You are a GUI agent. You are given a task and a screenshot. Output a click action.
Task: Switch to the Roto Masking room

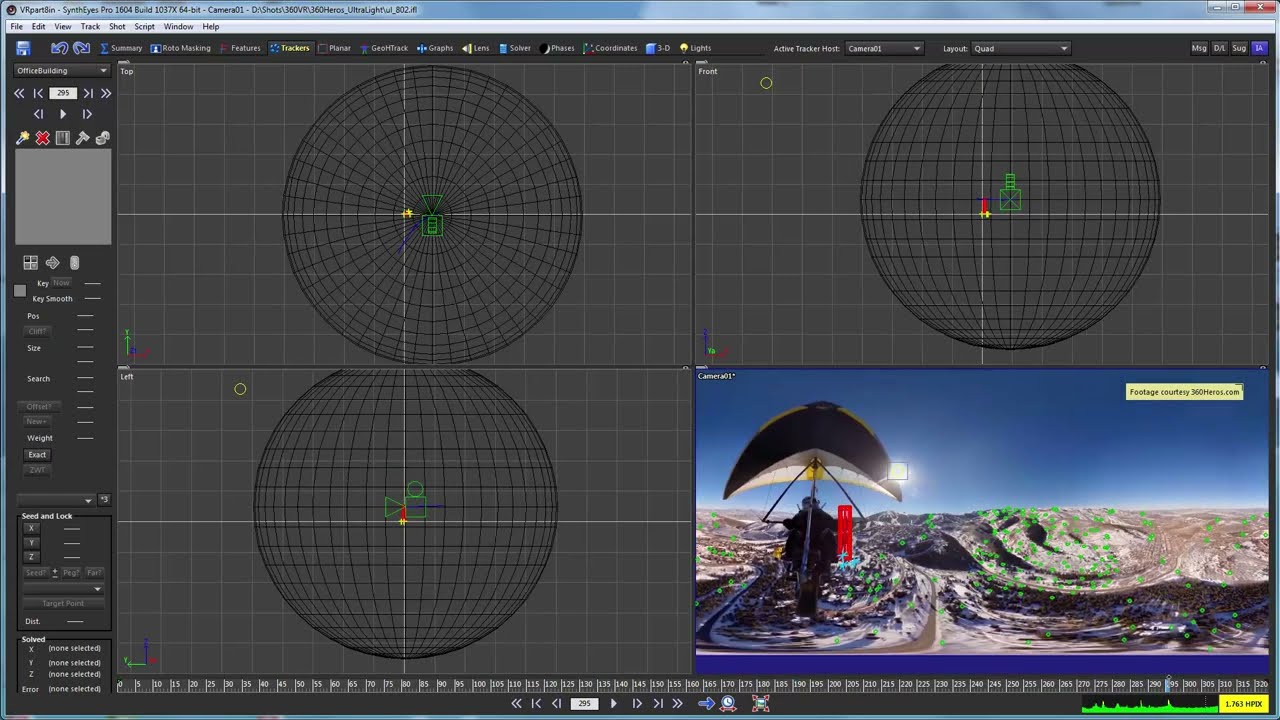click(181, 48)
